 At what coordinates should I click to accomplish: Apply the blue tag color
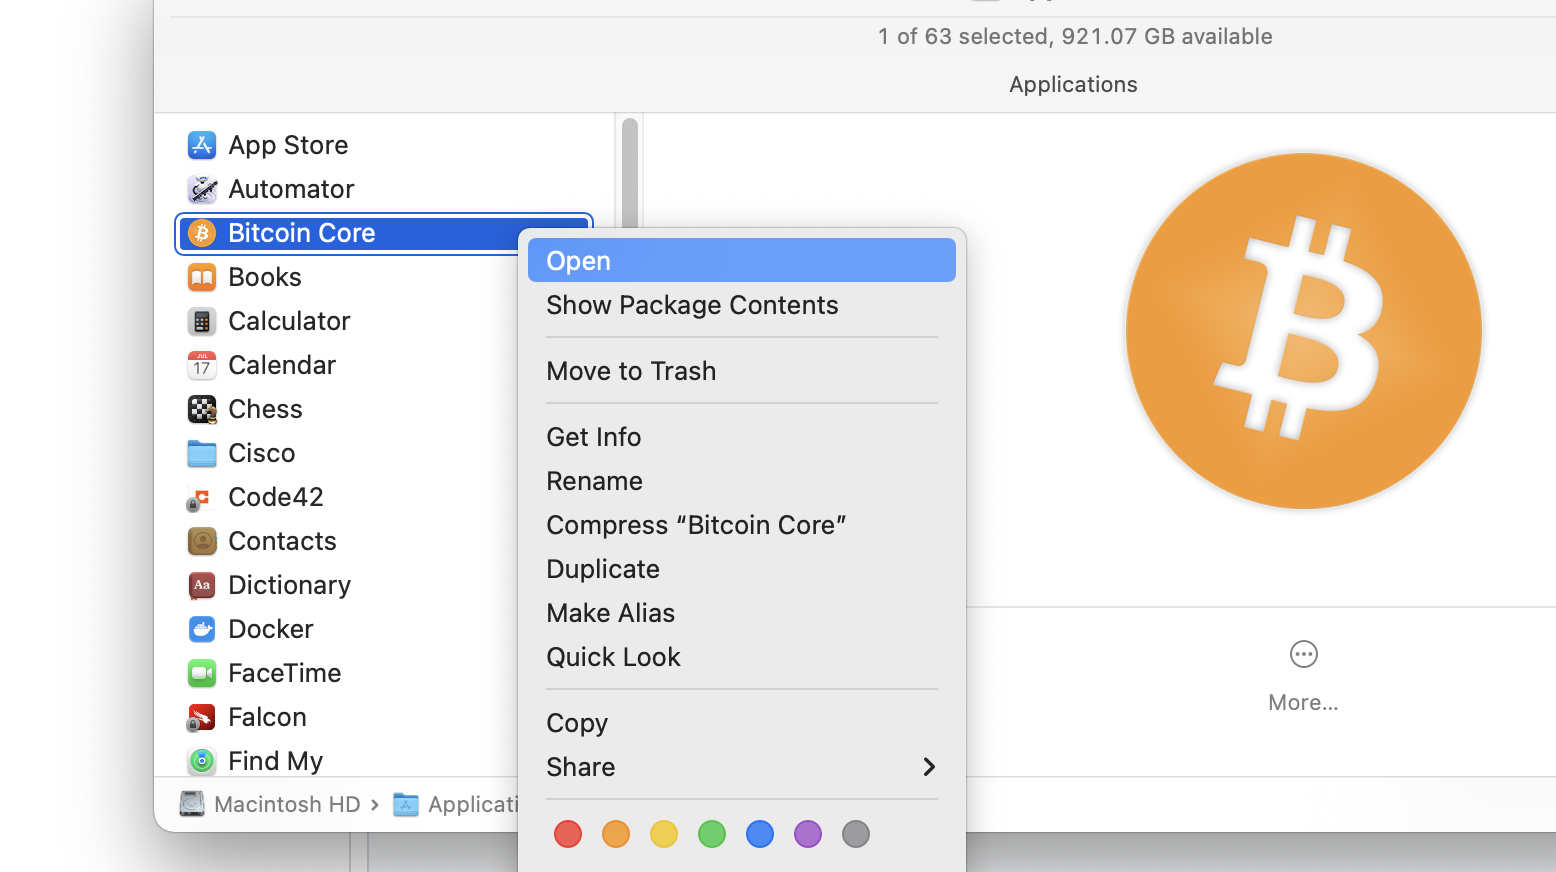pos(760,834)
